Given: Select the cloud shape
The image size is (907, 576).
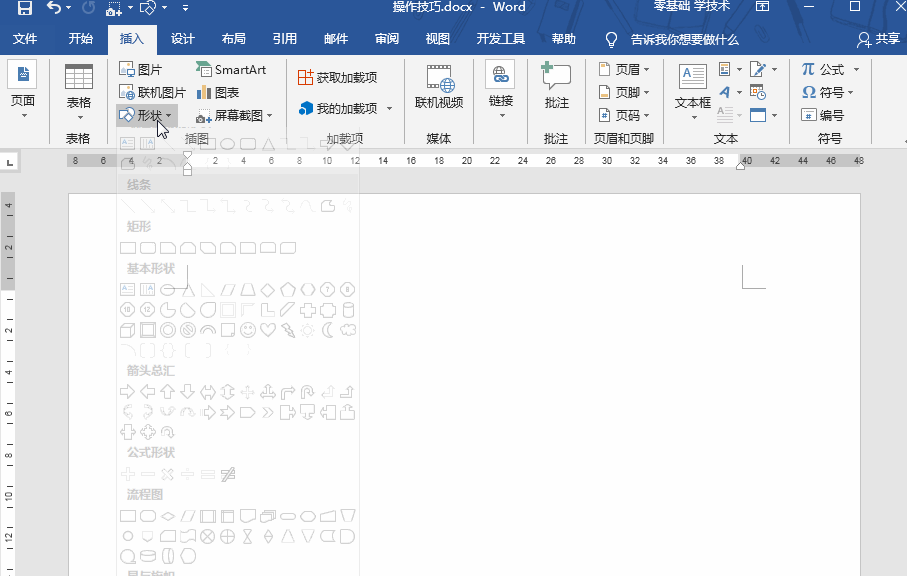Looking at the screenshot, I should pos(348,330).
